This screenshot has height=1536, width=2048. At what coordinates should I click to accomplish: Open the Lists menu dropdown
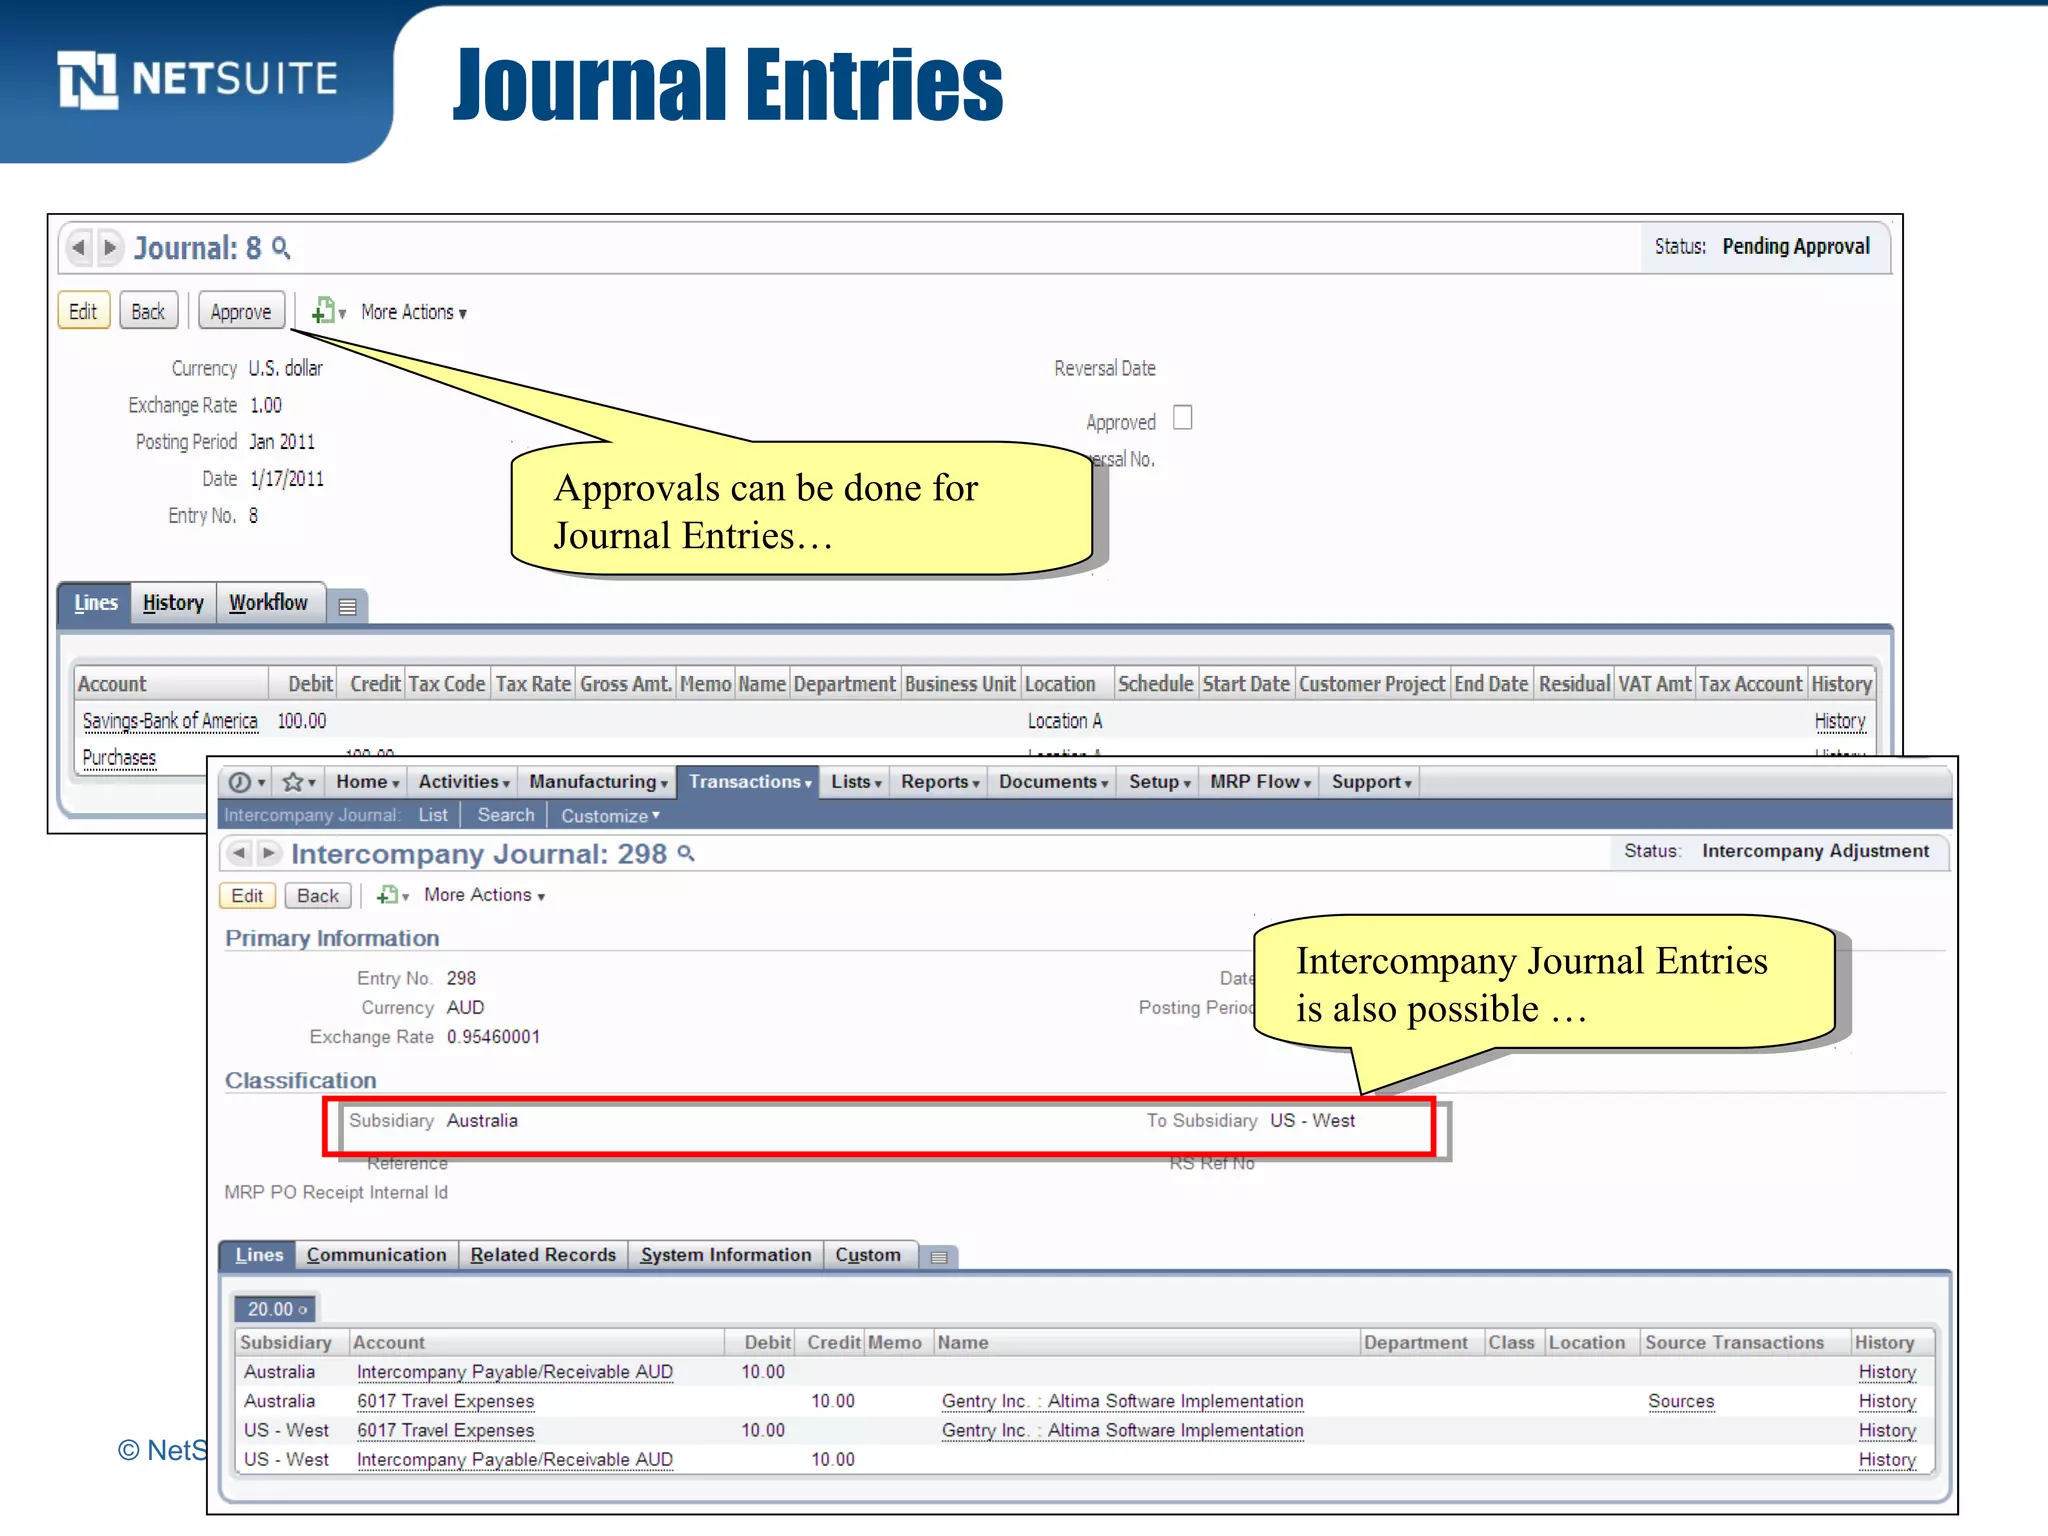click(x=856, y=782)
